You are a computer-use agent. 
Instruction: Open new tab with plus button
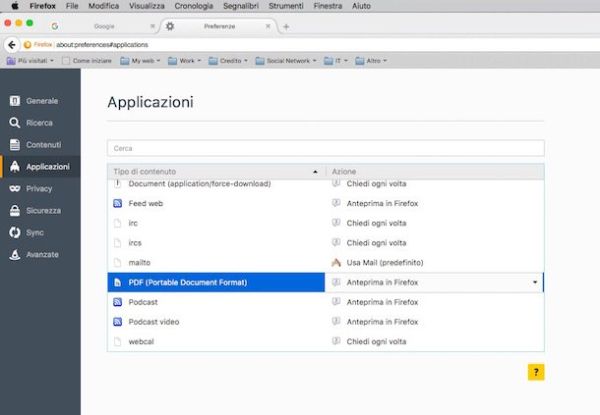click(x=286, y=26)
